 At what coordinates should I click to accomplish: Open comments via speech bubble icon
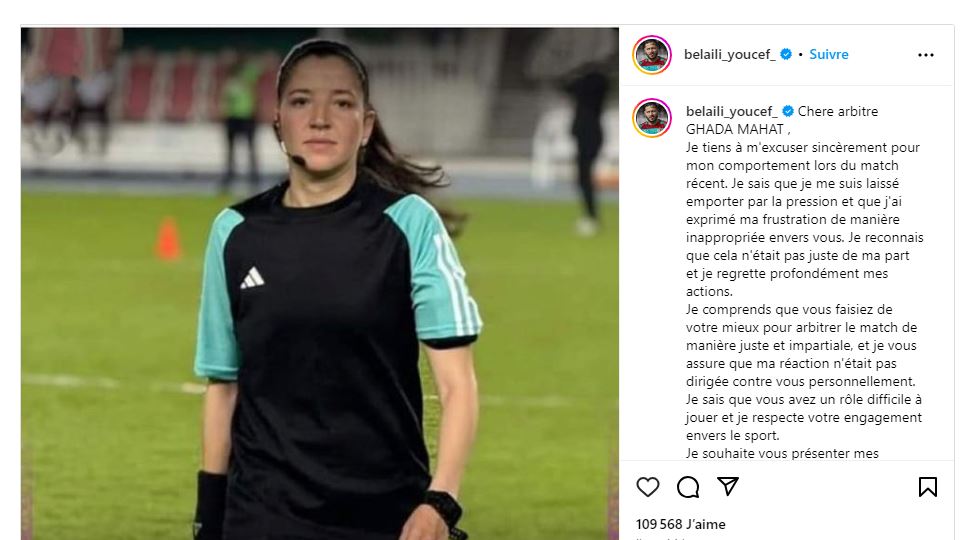tap(688, 487)
